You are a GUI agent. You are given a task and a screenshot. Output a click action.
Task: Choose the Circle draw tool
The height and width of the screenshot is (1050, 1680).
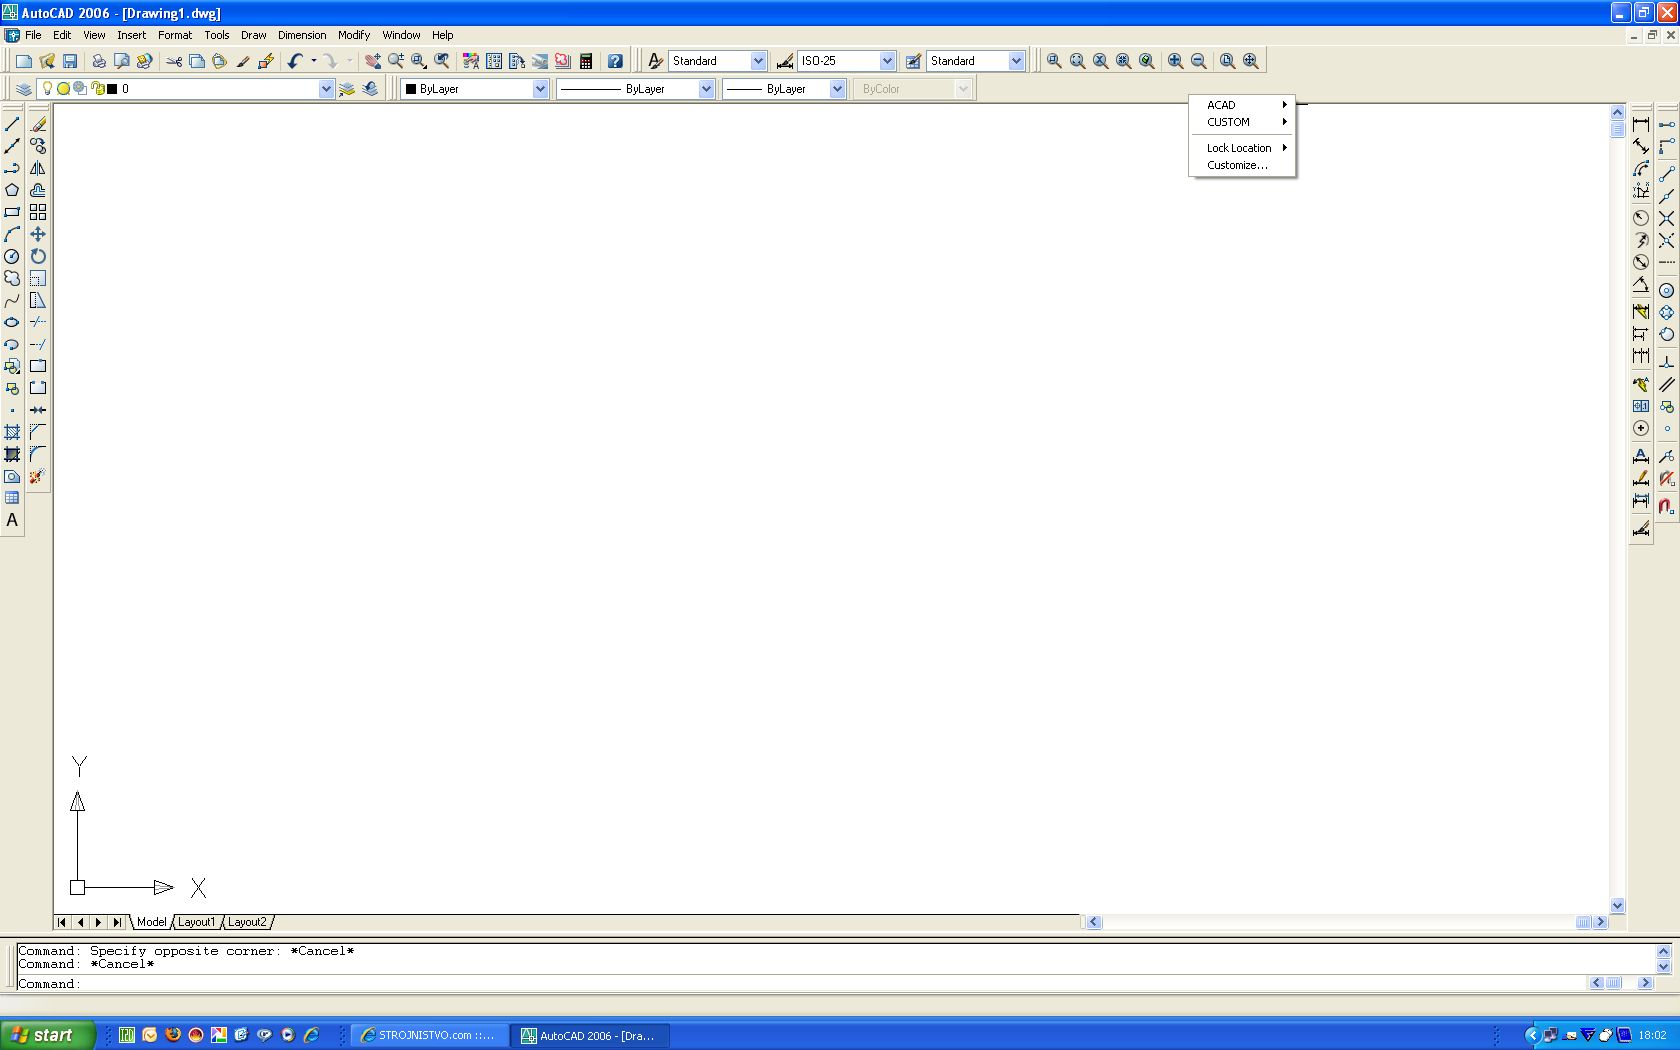[12, 256]
